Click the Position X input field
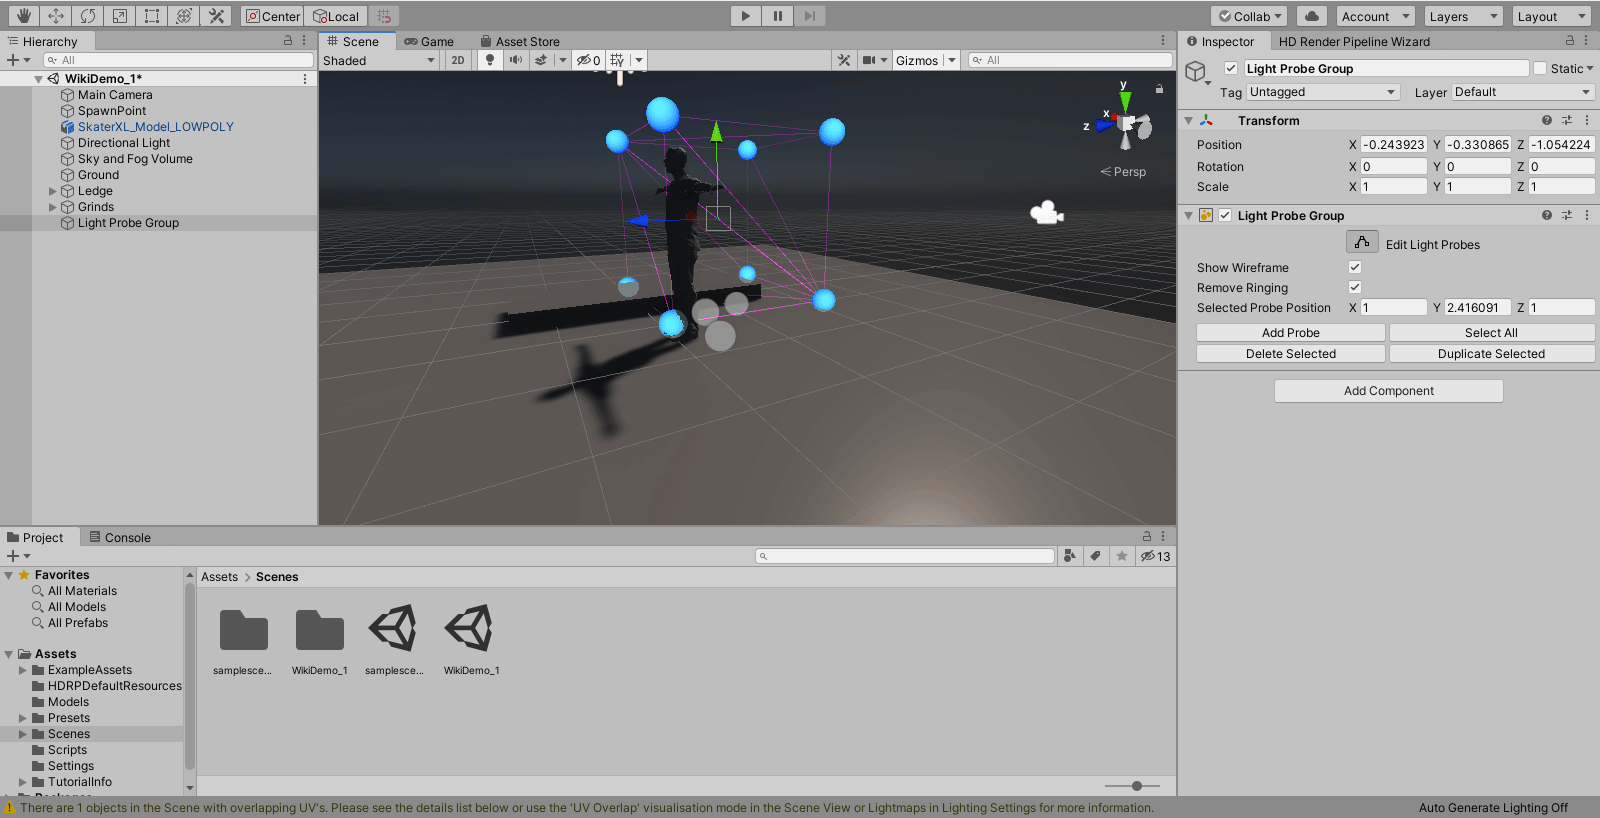Image resolution: width=1600 pixels, height=818 pixels. coord(1394,144)
